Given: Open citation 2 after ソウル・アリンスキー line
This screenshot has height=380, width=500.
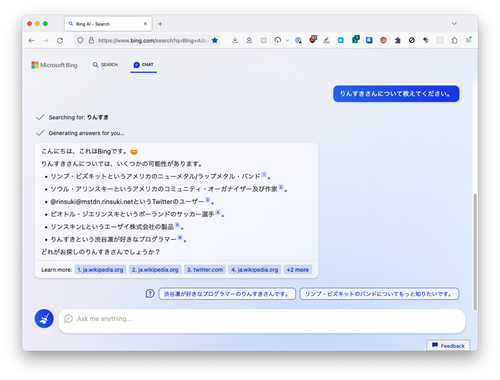Looking at the screenshot, I should tap(281, 187).
